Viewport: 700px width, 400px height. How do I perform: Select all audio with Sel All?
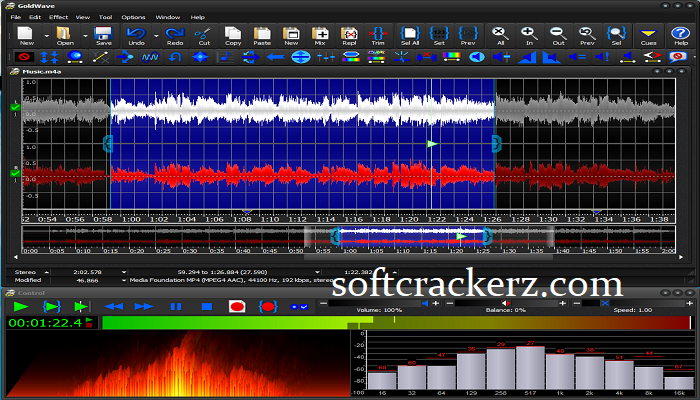point(410,36)
